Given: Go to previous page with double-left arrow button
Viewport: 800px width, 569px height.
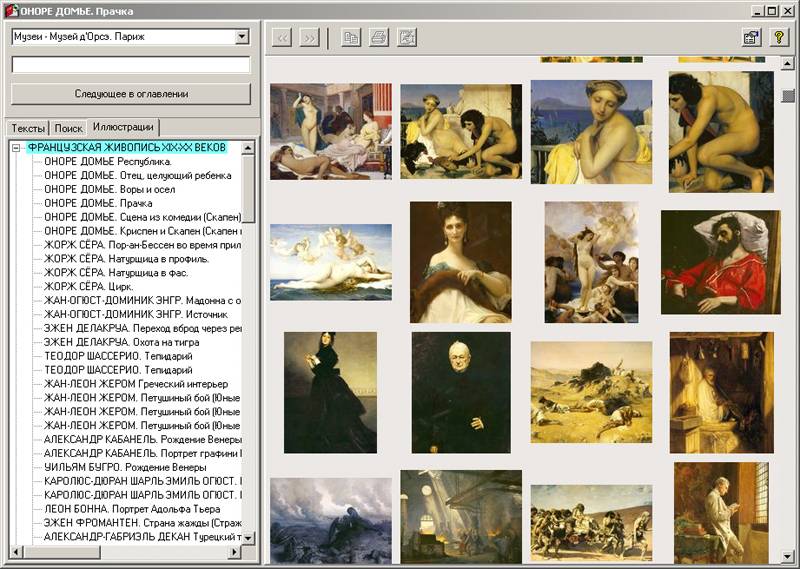Looking at the screenshot, I should click(282, 37).
